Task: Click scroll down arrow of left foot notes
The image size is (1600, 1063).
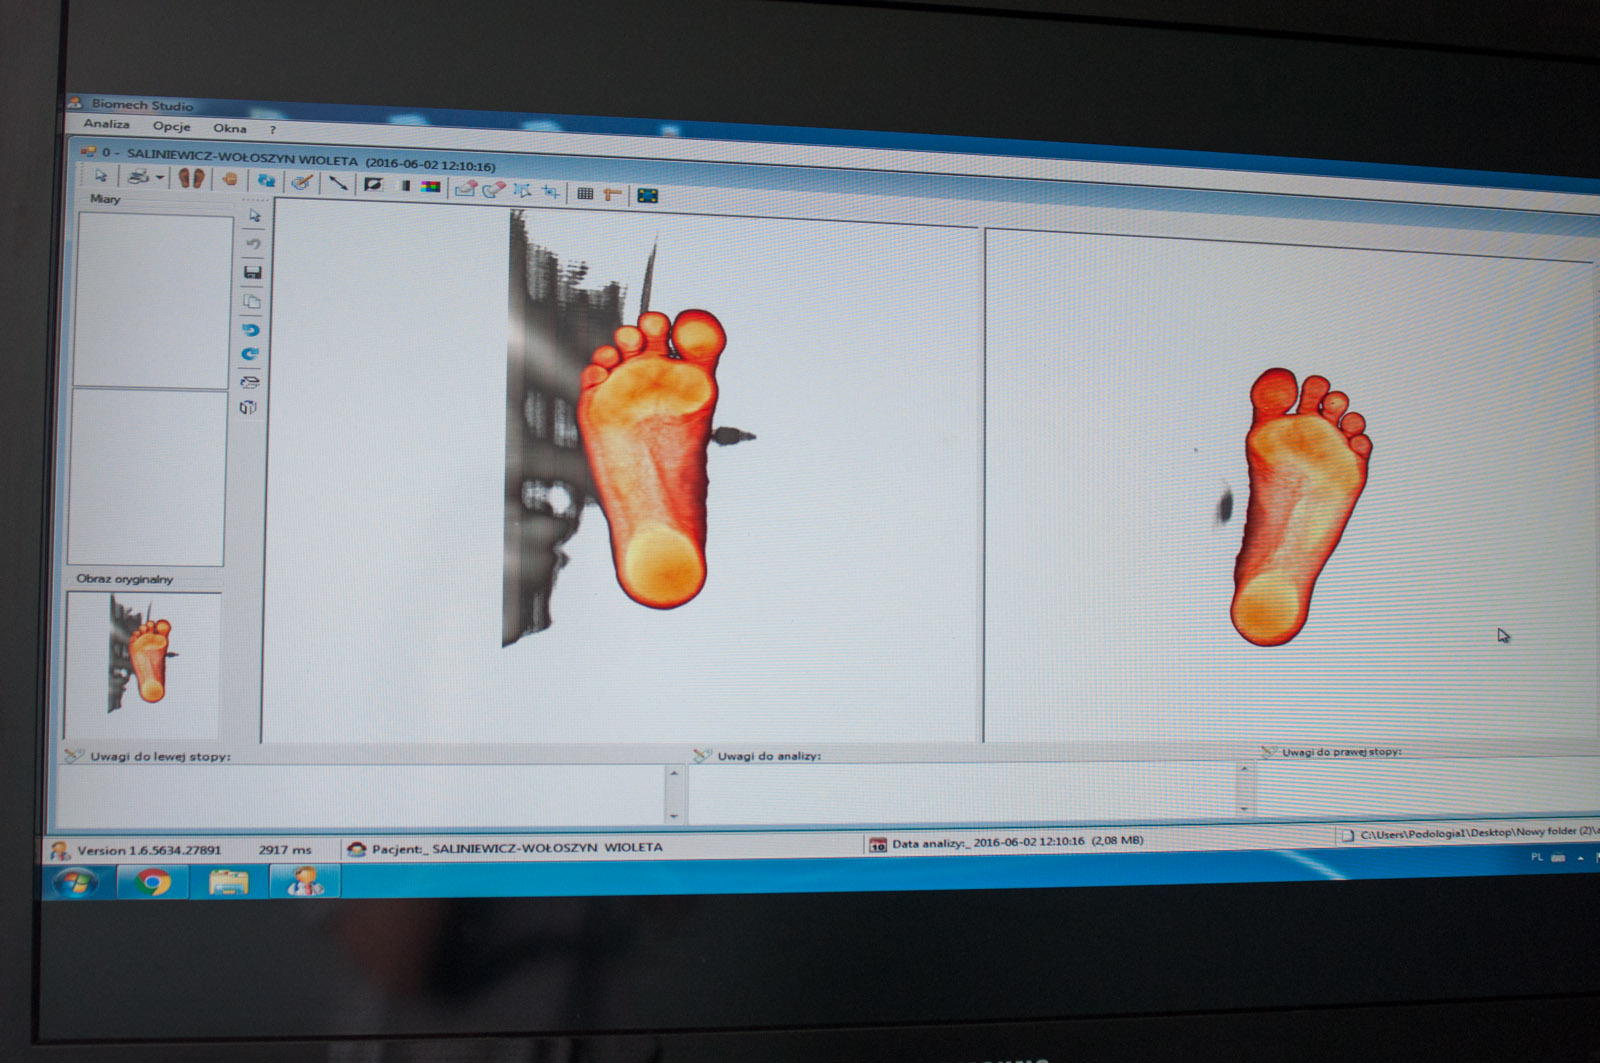Action: (x=673, y=816)
